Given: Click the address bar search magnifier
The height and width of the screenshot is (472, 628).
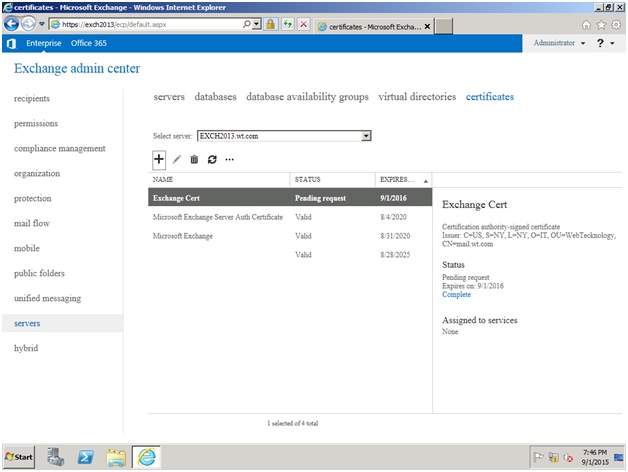Looking at the screenshot, I should pos(247,24).
